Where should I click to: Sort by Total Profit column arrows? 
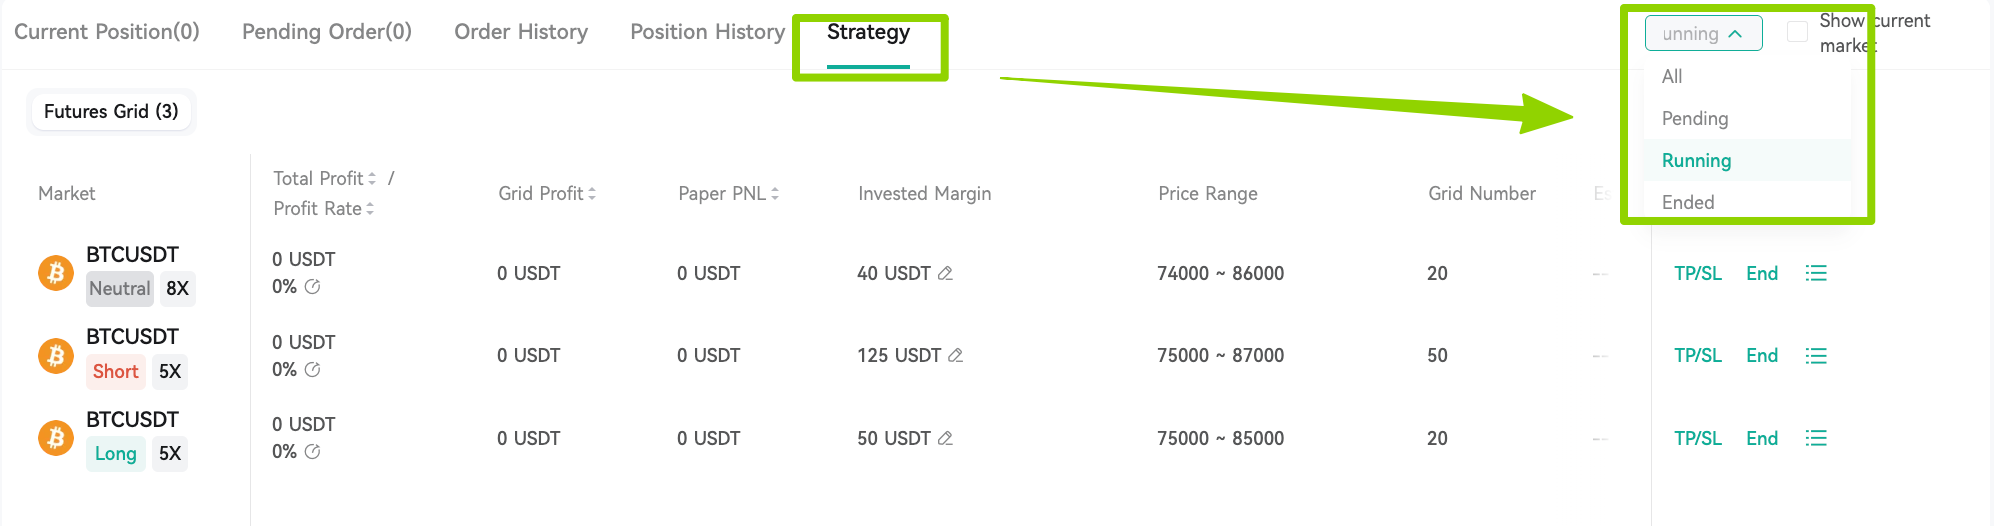[372, 179]
